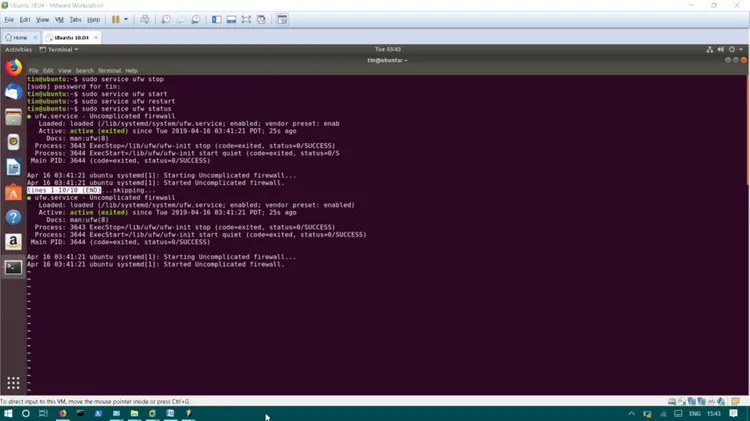
Task: Open the Windows Action Center notifications
Action: click(734, 413)
